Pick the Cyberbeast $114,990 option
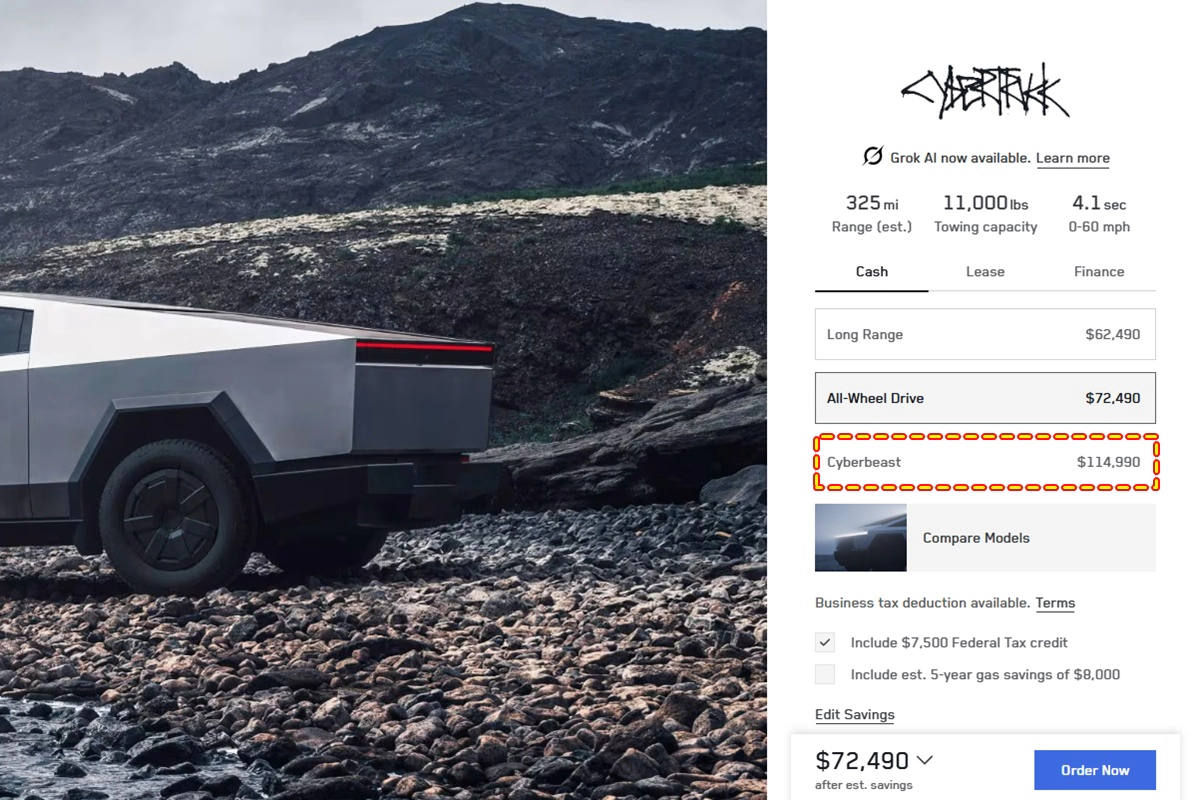Viewport: 1200px width, 800px height. (985, 462)
